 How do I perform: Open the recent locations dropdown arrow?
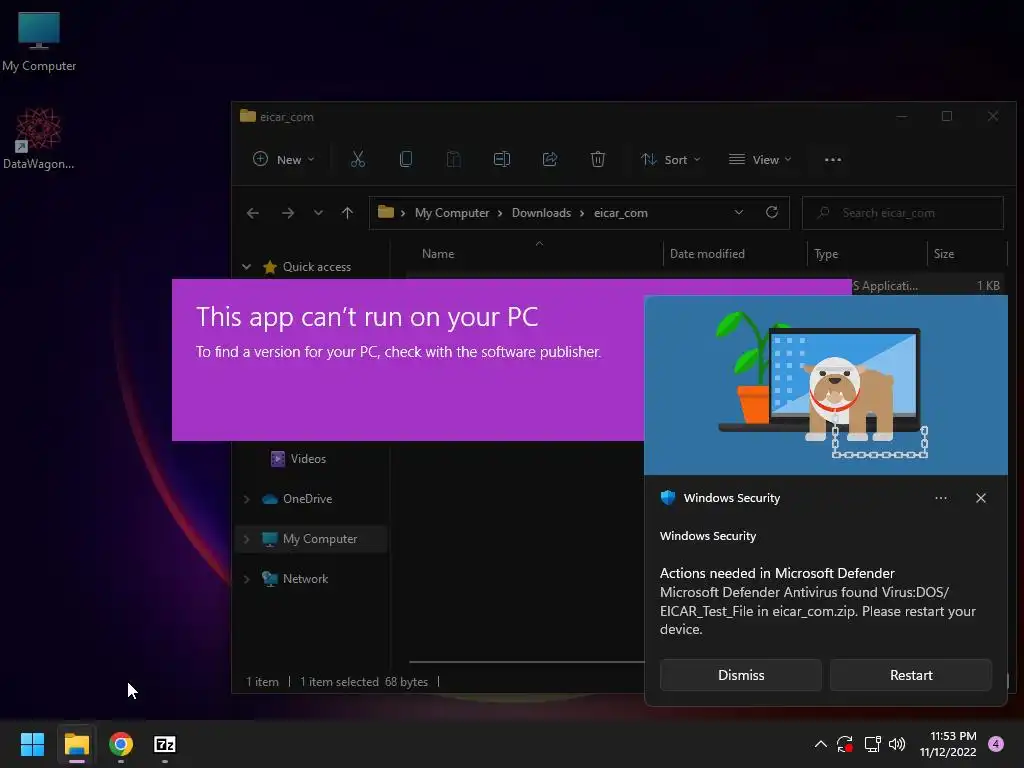(318, 213)
